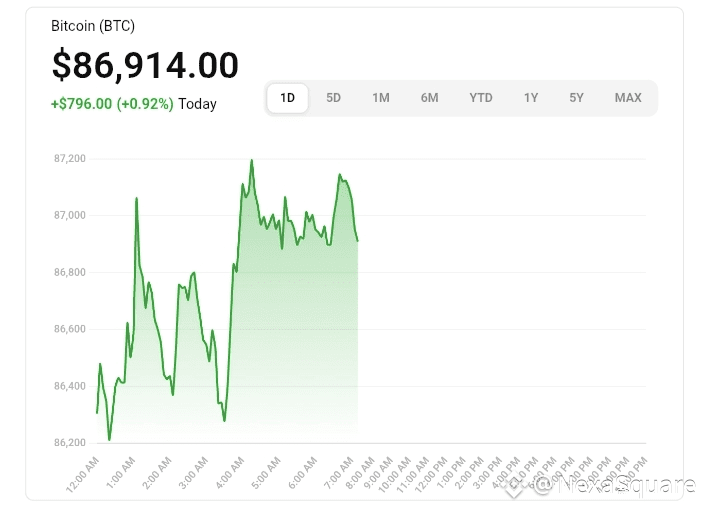
Task: Click the 86,800 y-axis label
Action: pos(69,272)
